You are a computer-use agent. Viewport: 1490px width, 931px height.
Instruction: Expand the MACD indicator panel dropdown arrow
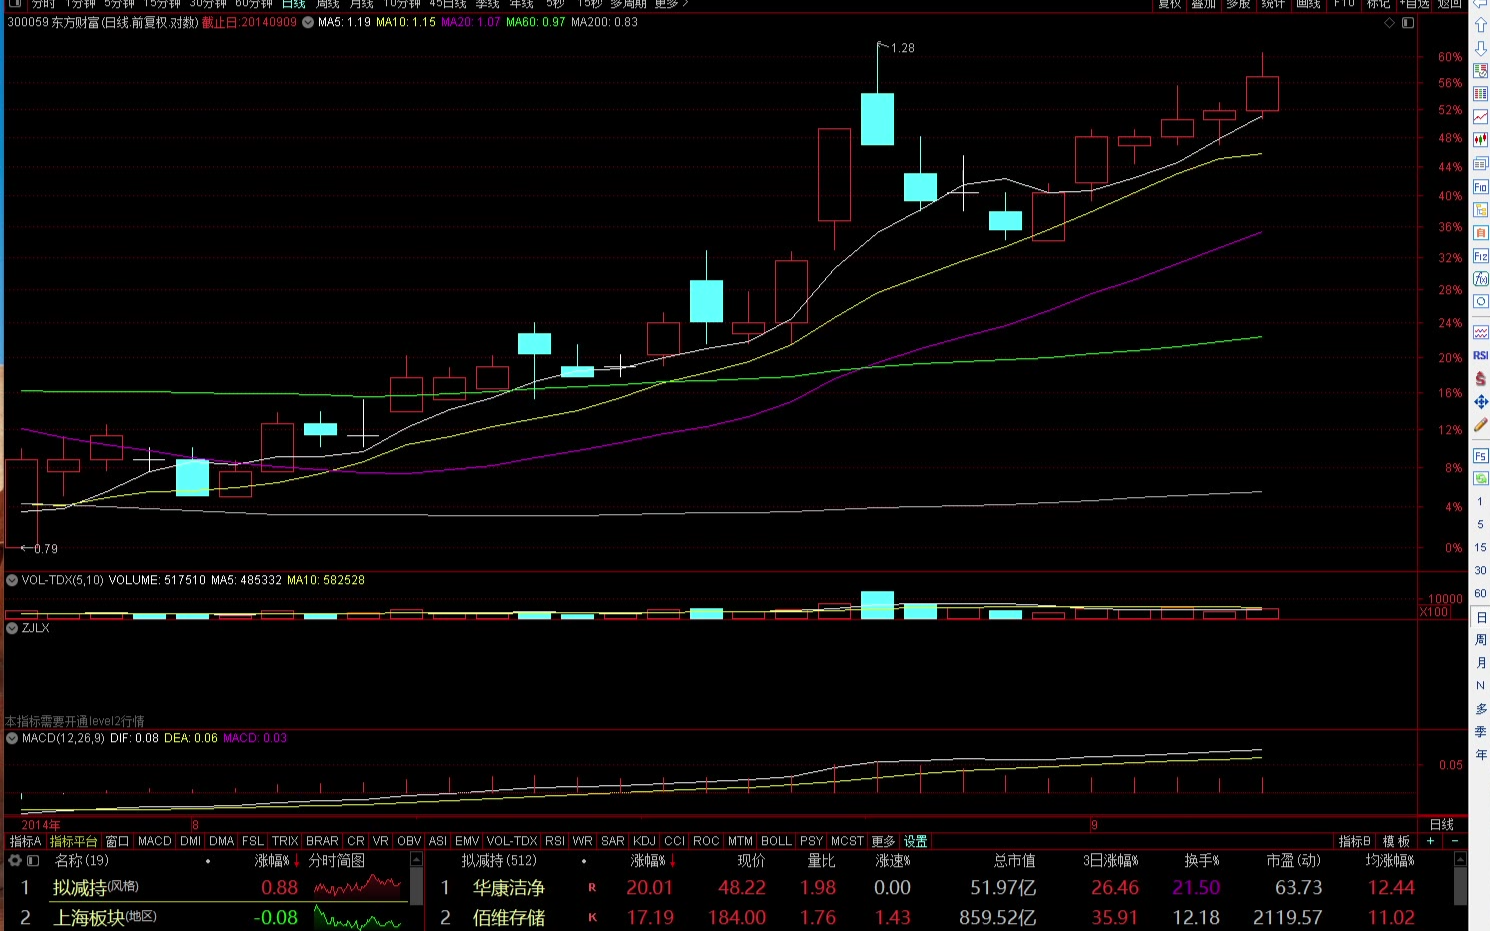(12, 738)
